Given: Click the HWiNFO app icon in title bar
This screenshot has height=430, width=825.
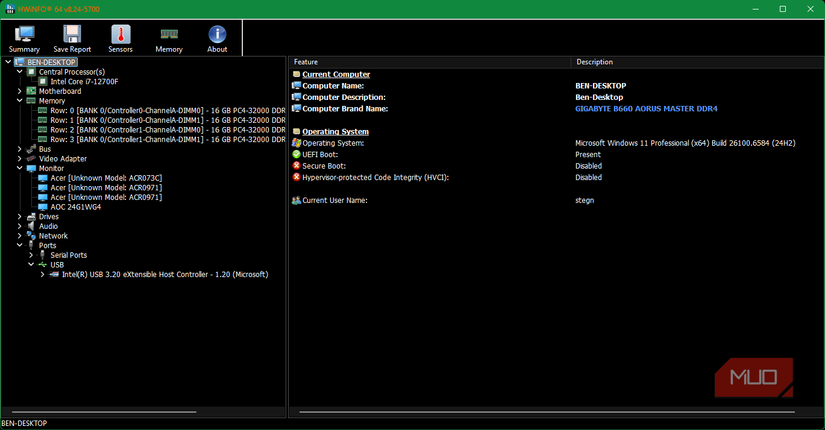Looking at the screenshot, I should 9,9.
